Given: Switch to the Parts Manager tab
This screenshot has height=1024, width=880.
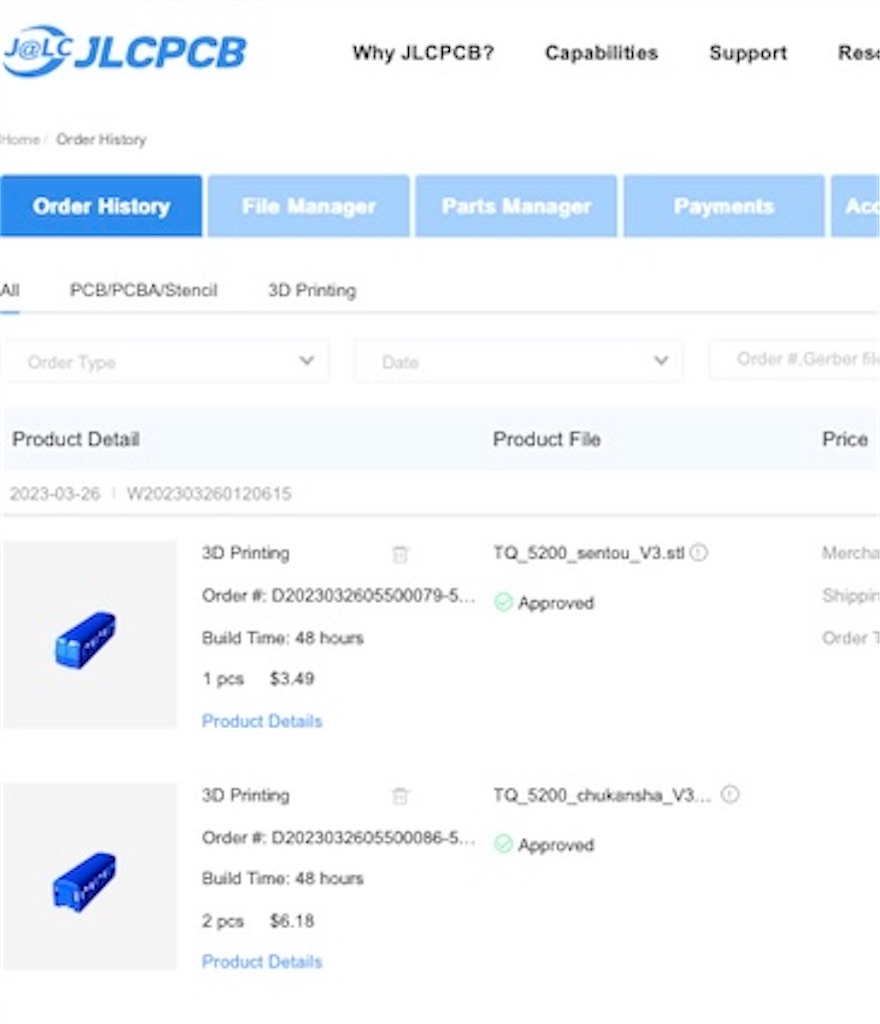Looking at the screenshot, I should pos(516,206).
